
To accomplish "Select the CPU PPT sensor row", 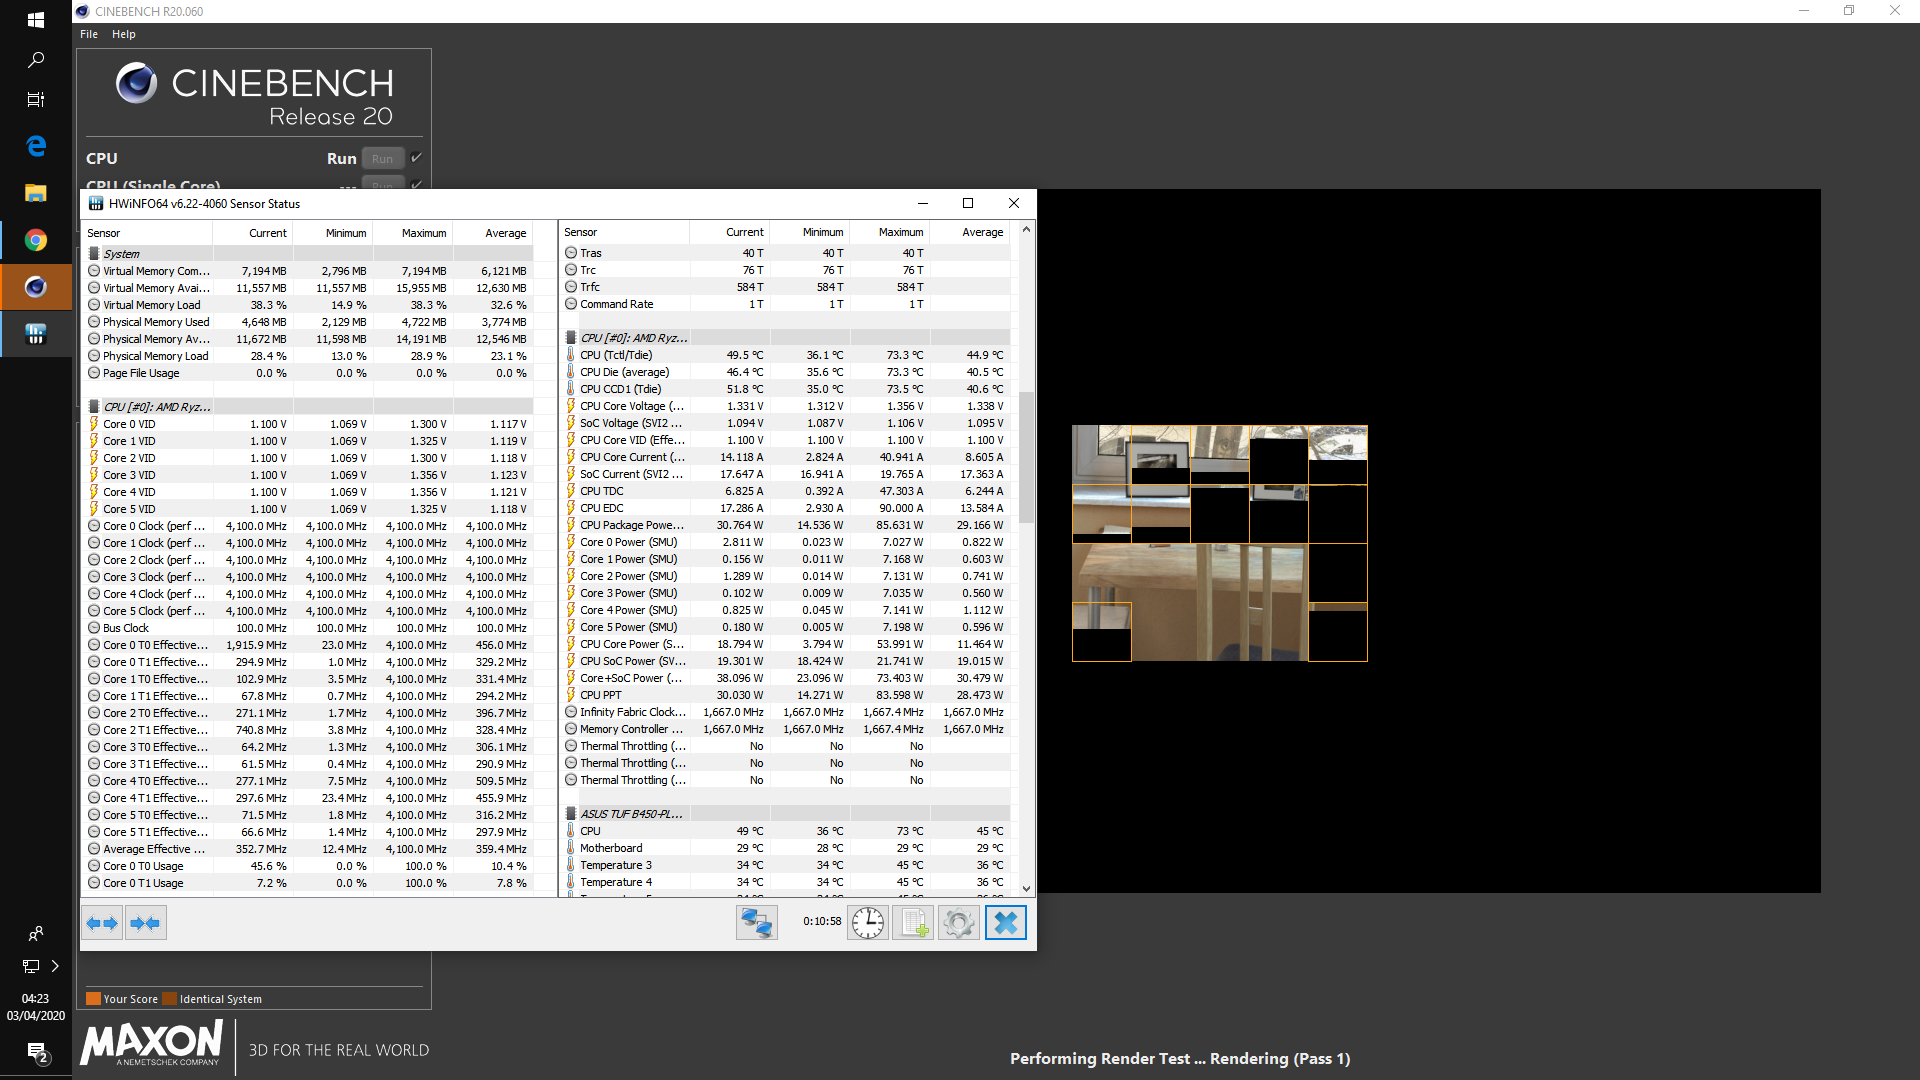I will point(785,695).
